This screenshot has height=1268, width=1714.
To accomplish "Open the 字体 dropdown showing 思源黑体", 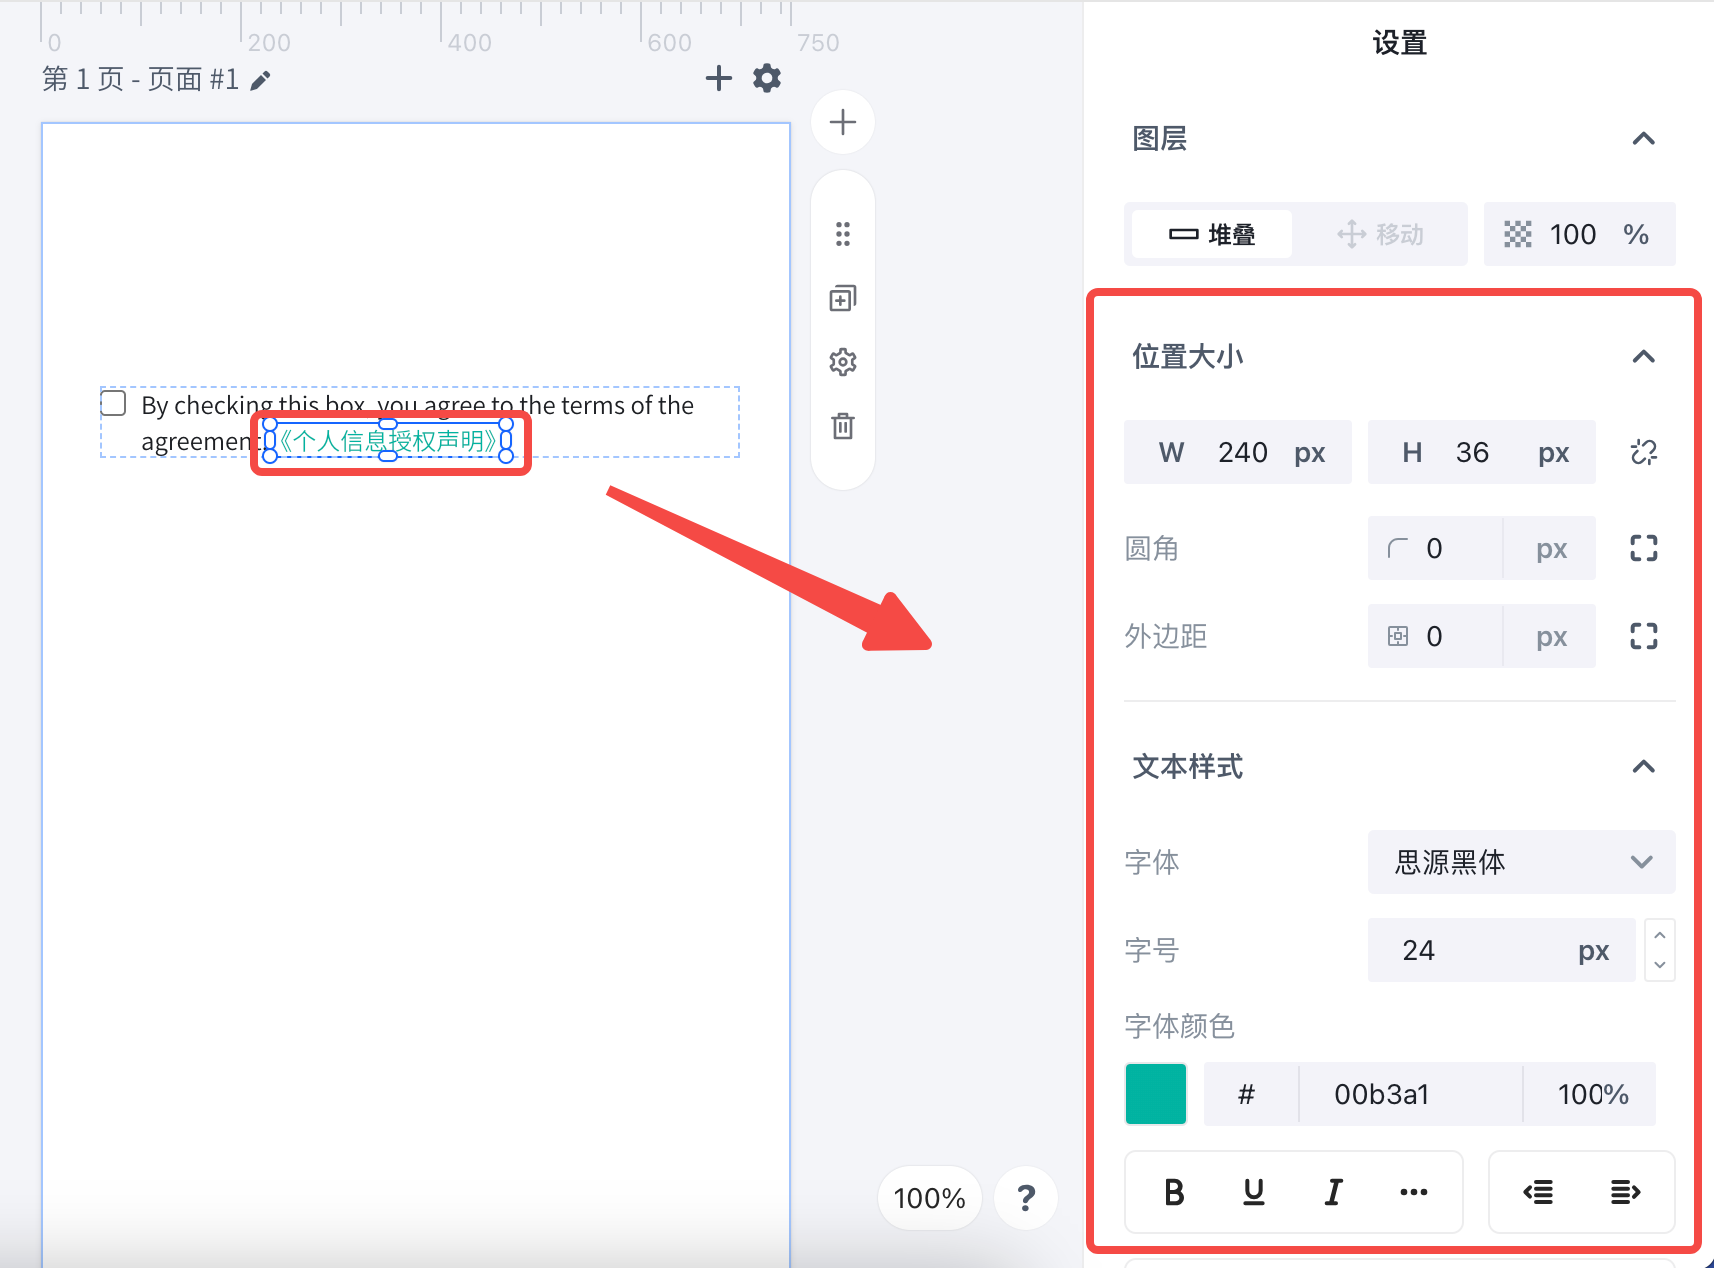I will coord(1522,862).
